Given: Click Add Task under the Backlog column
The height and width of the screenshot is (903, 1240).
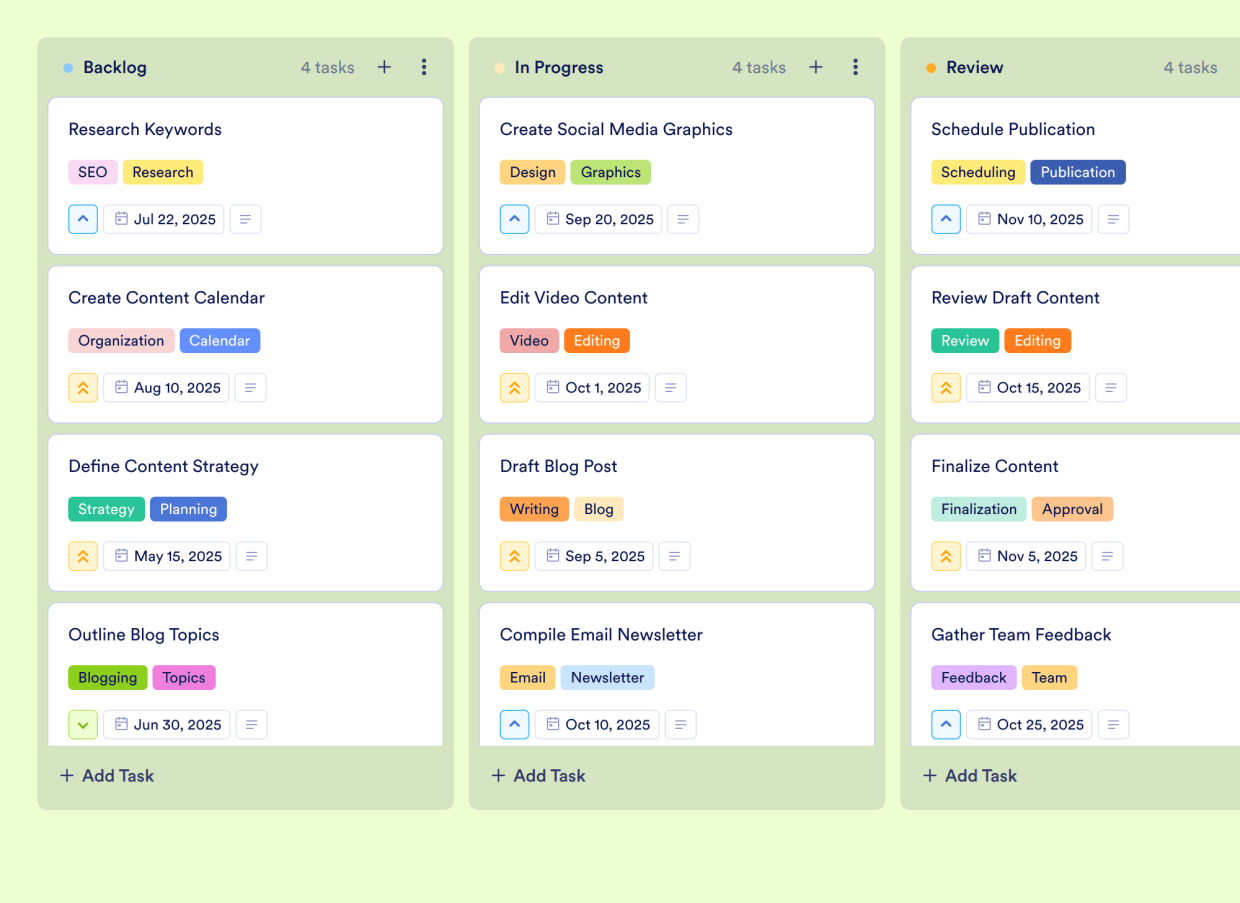Looking at the screenshot, I should click(x=106, y=775).
